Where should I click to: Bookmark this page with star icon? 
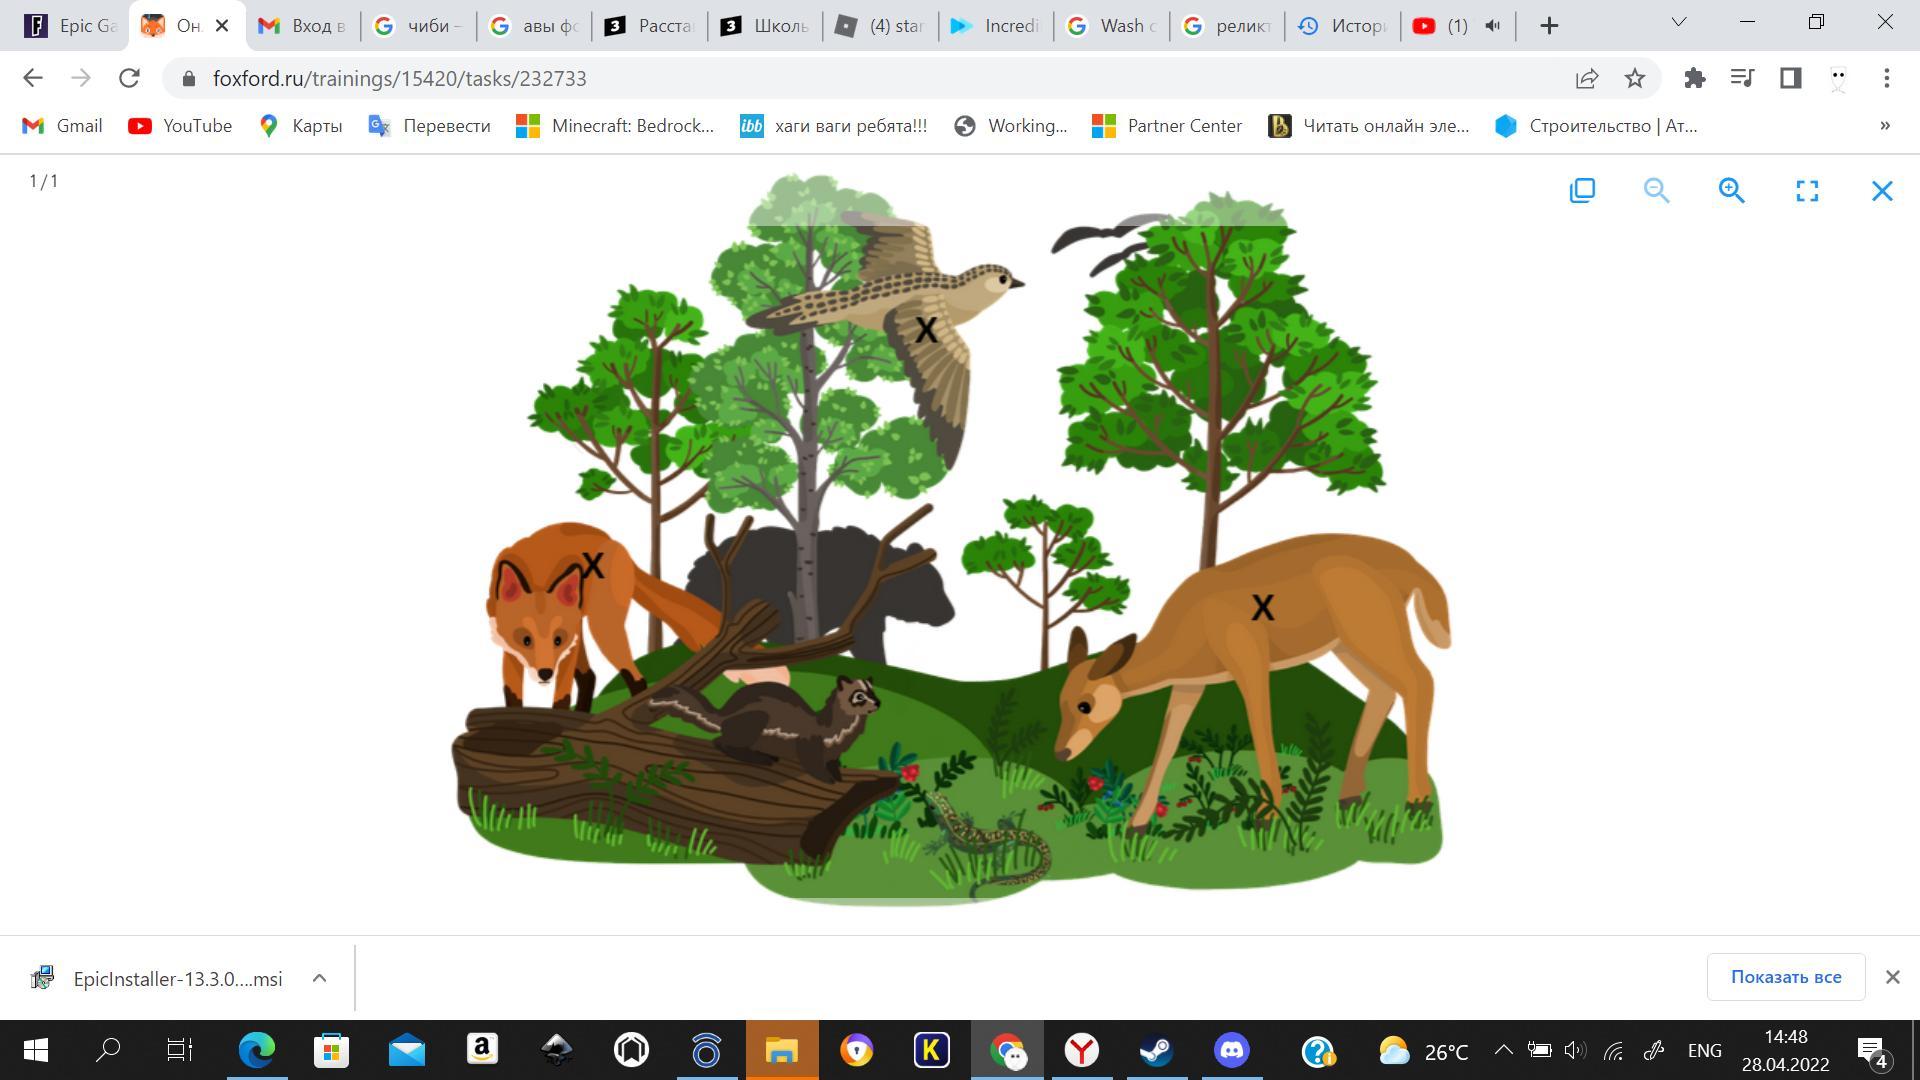point(1634,78)
